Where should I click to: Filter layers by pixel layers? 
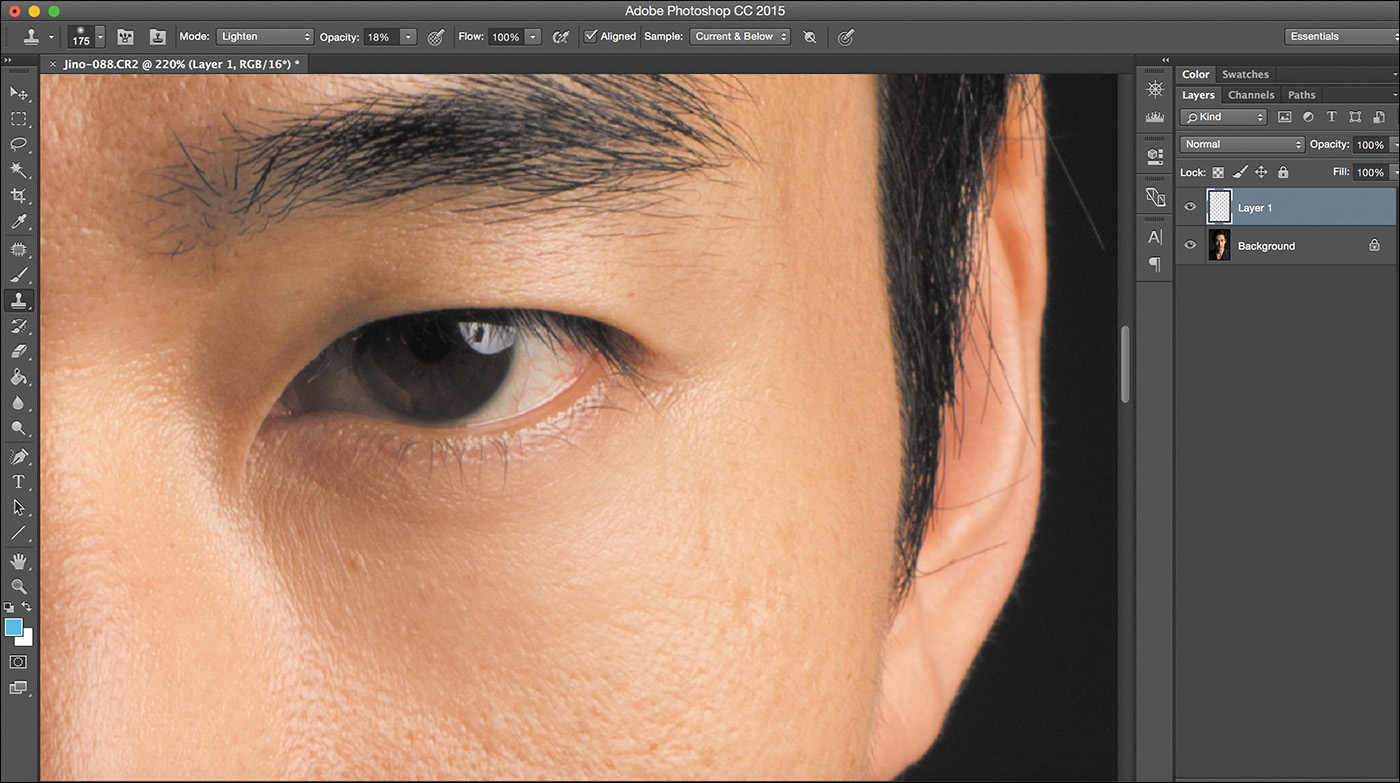pyautogui.click(x=1285, y=117)
